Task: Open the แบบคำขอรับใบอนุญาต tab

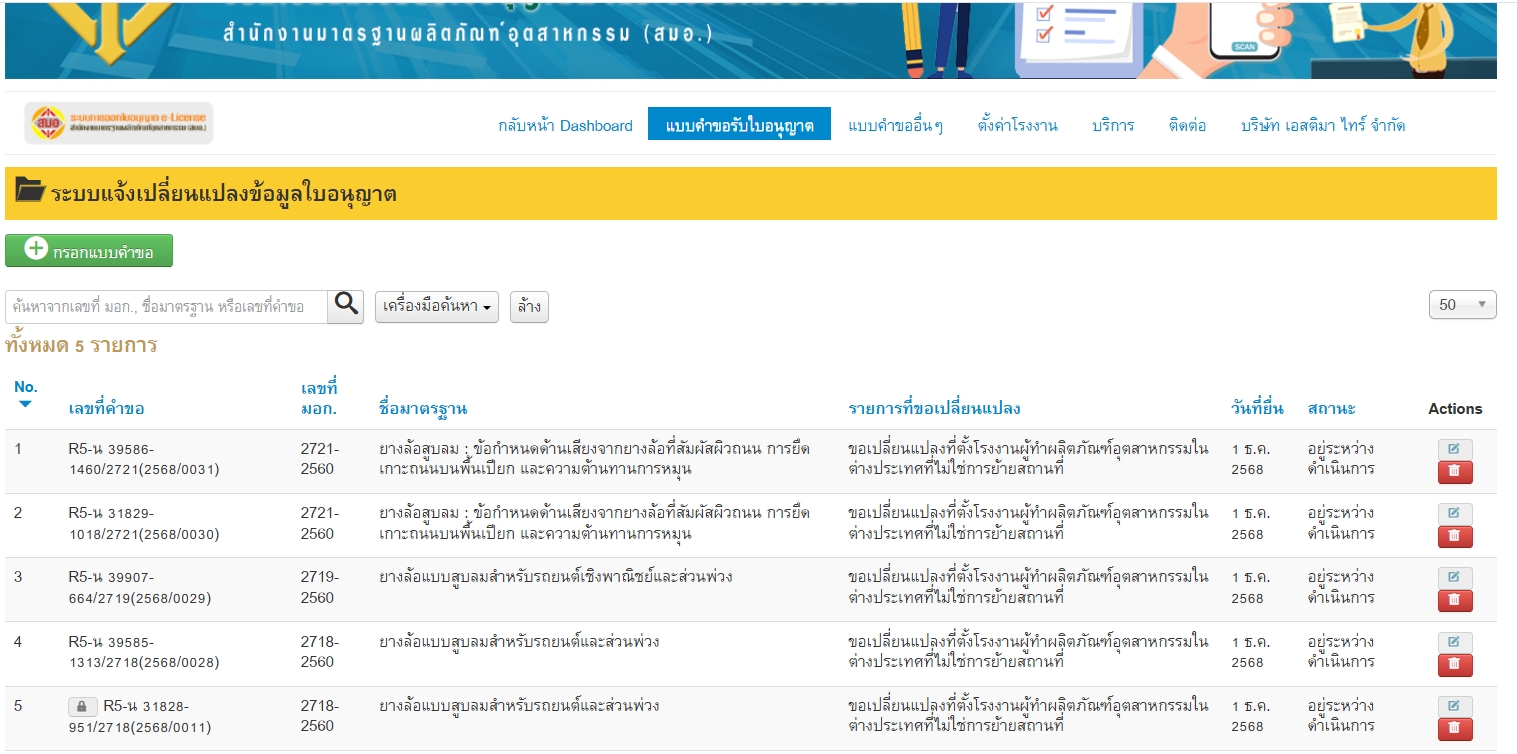Action: pos(739,125)
